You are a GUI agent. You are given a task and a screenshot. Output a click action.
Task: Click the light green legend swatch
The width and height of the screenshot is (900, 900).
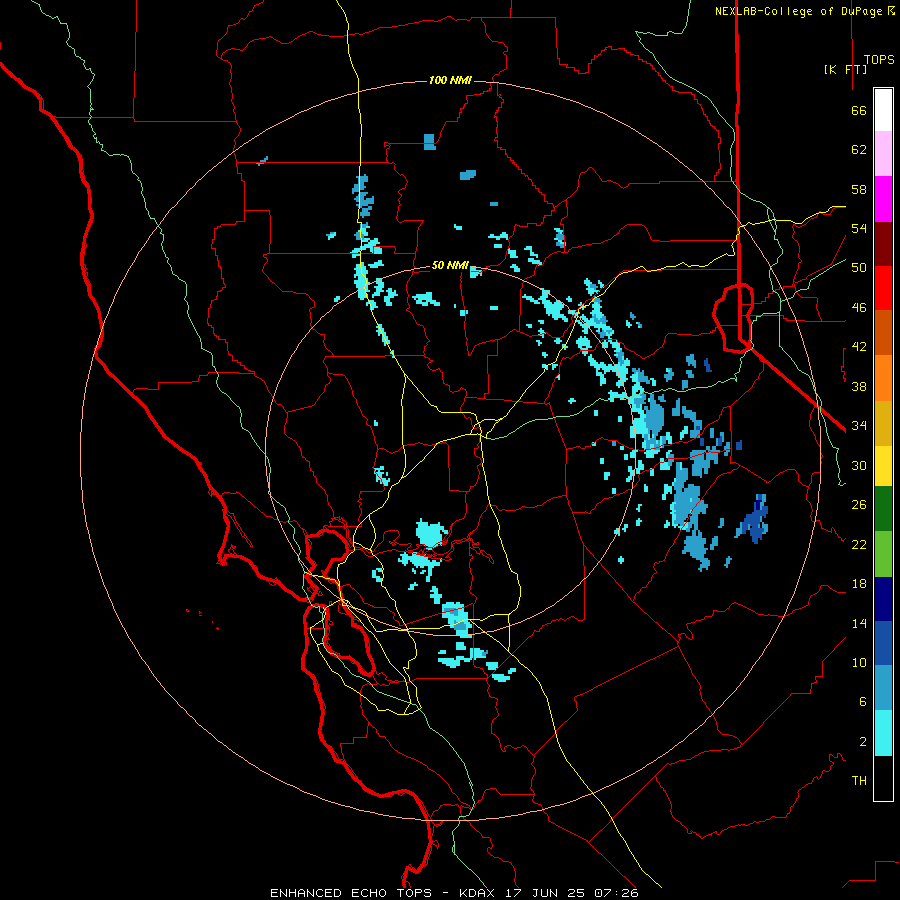883,554
